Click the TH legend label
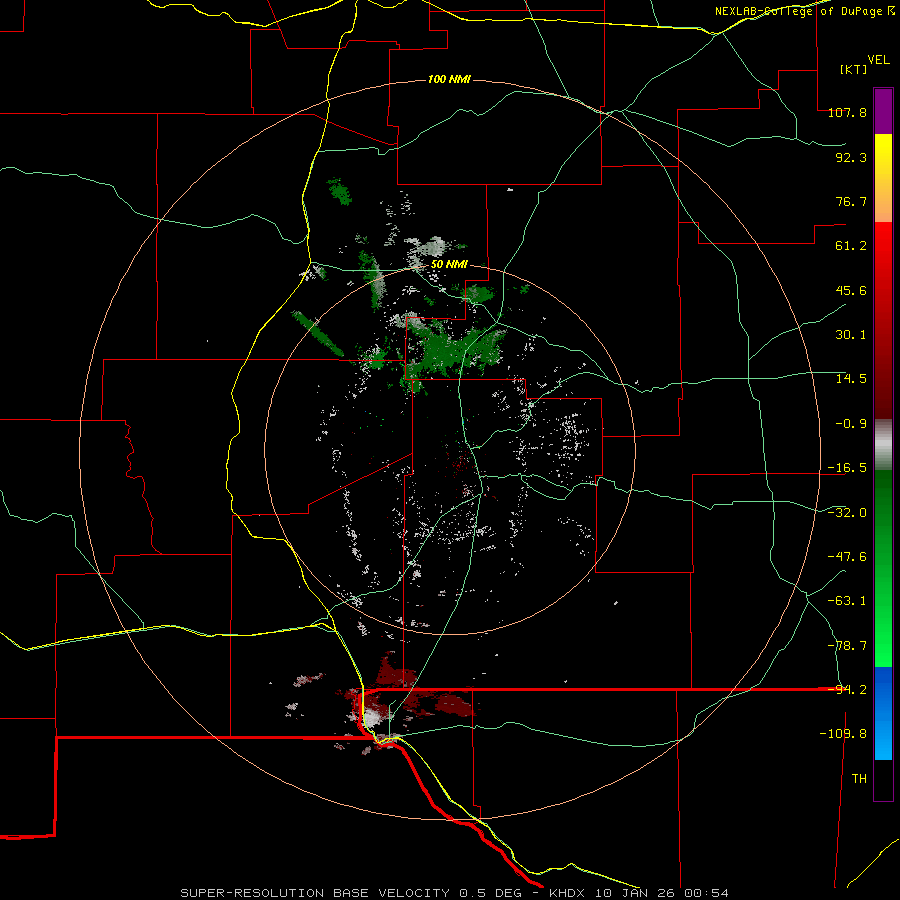This screenshot has height=900, width=900. point(859,779)
